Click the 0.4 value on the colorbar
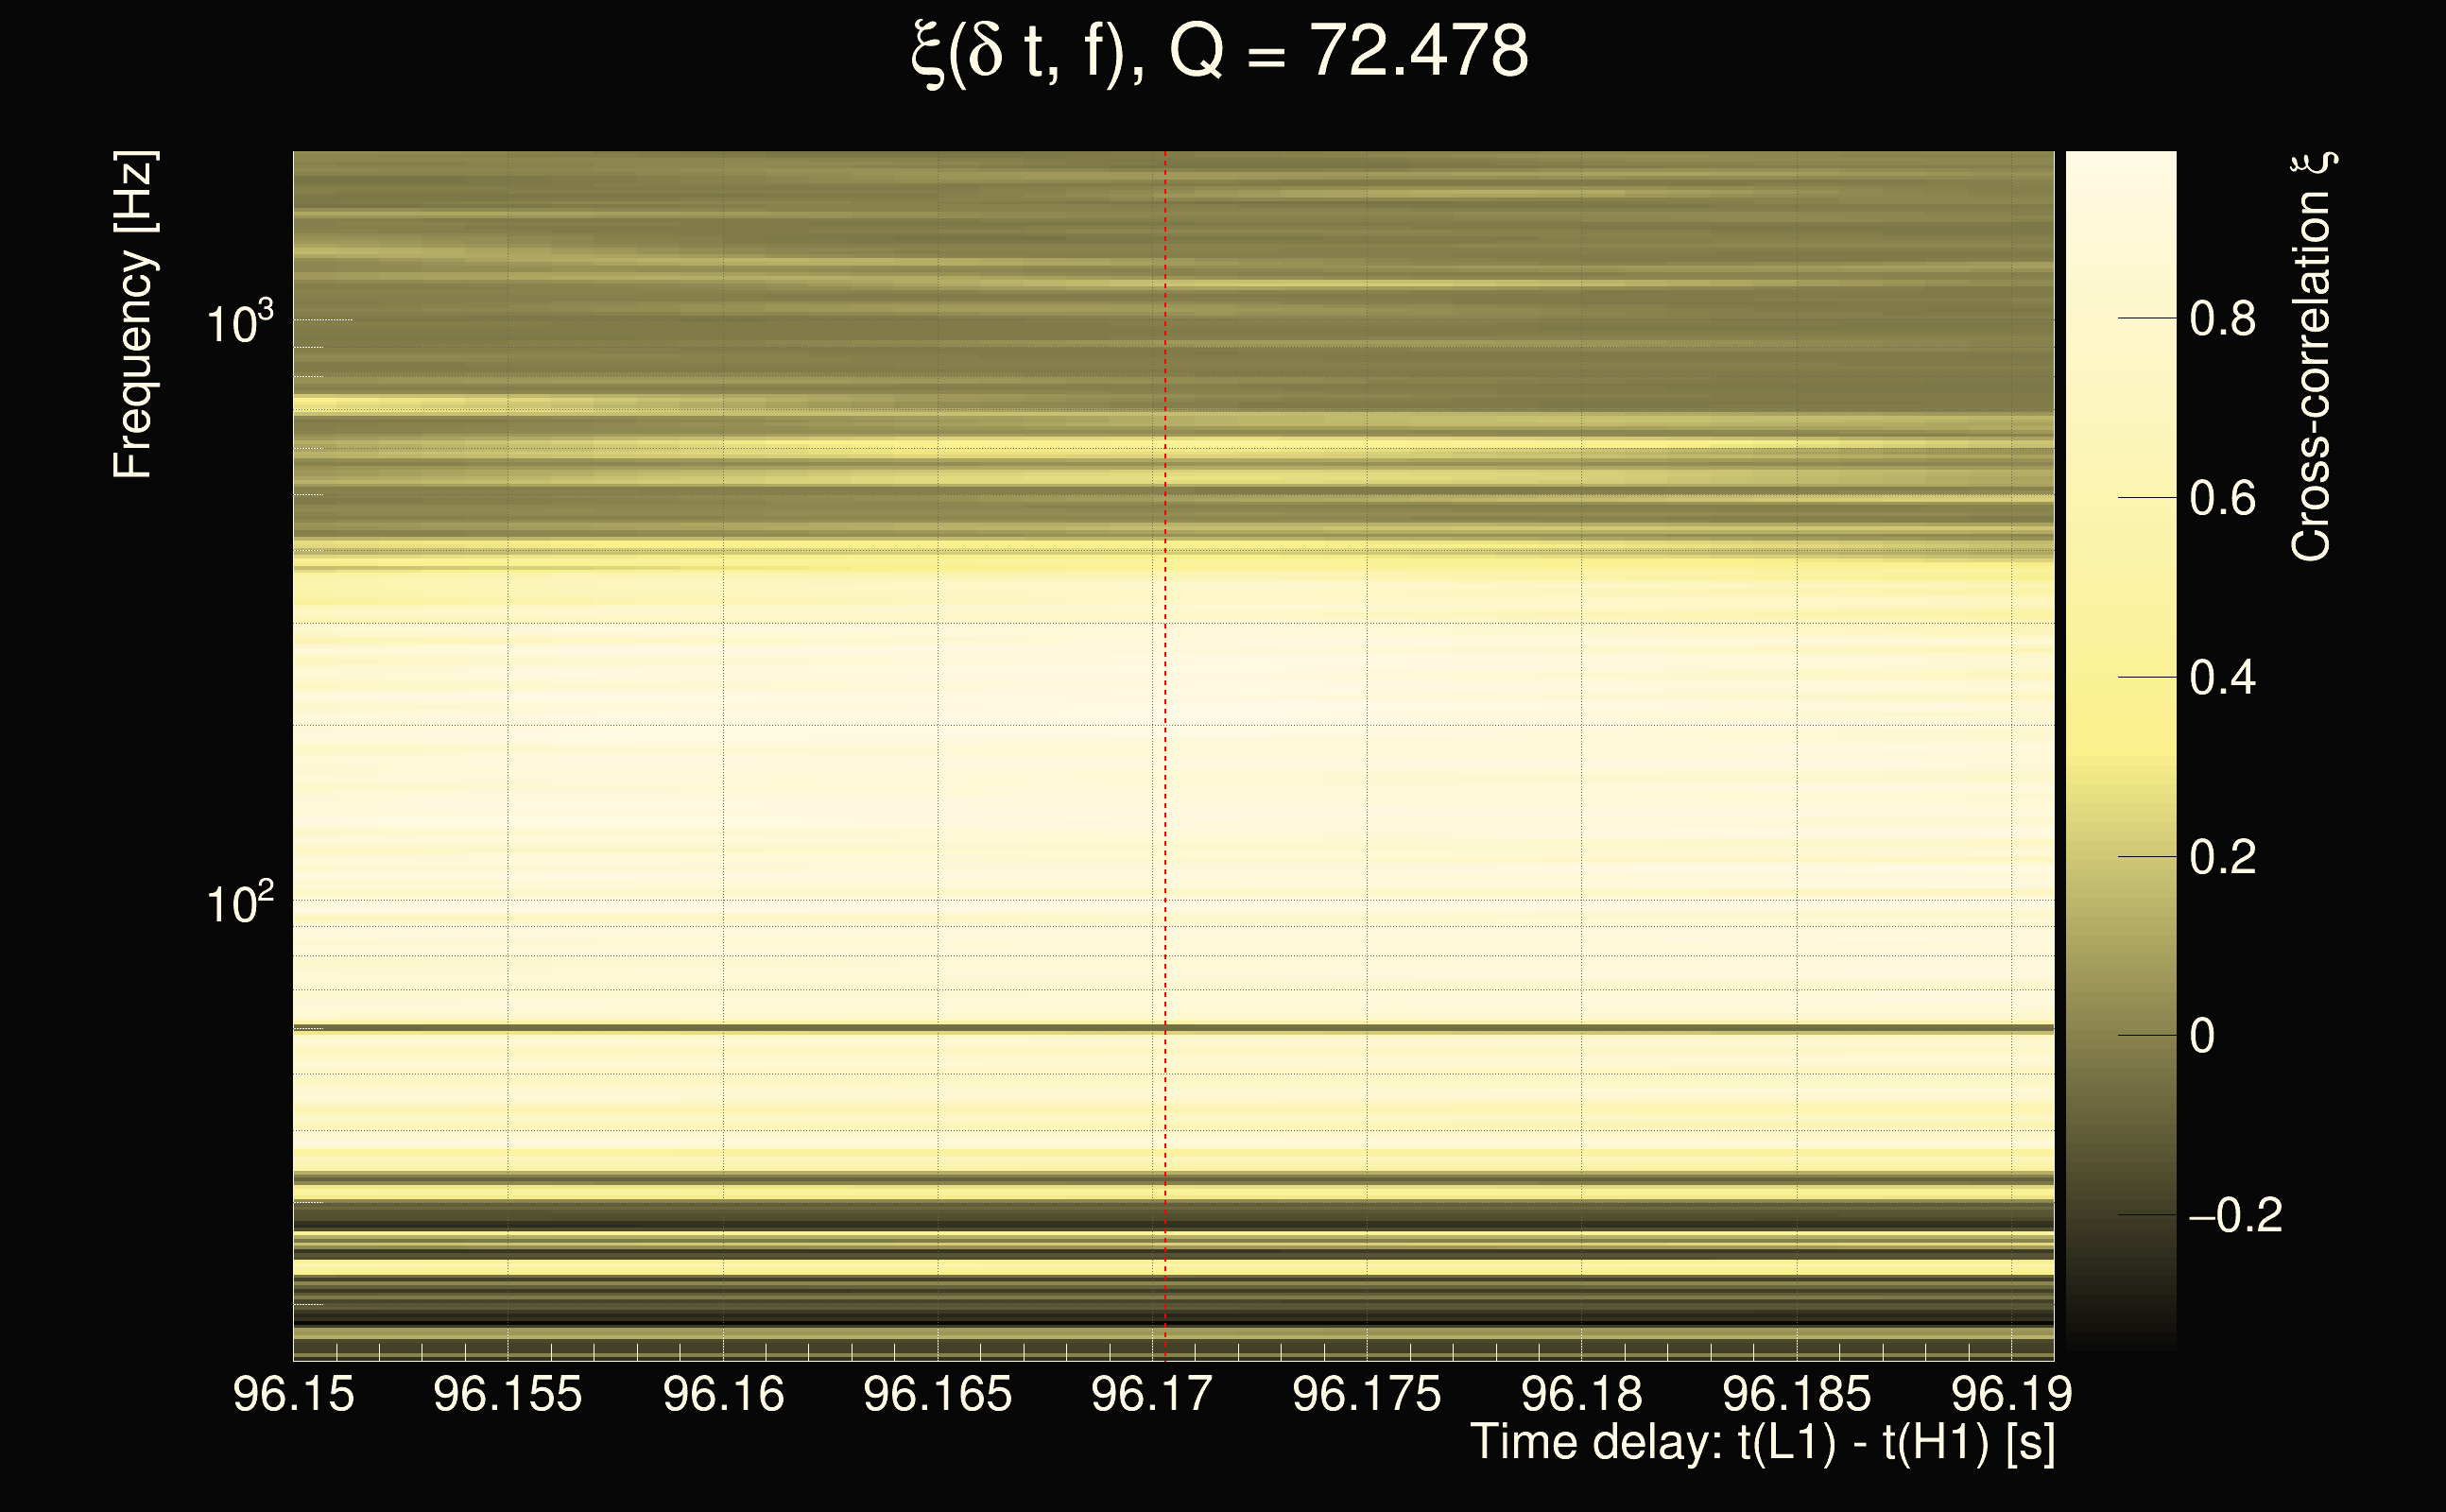Screen dimensions: 2446x1512 pos(2222,678)
